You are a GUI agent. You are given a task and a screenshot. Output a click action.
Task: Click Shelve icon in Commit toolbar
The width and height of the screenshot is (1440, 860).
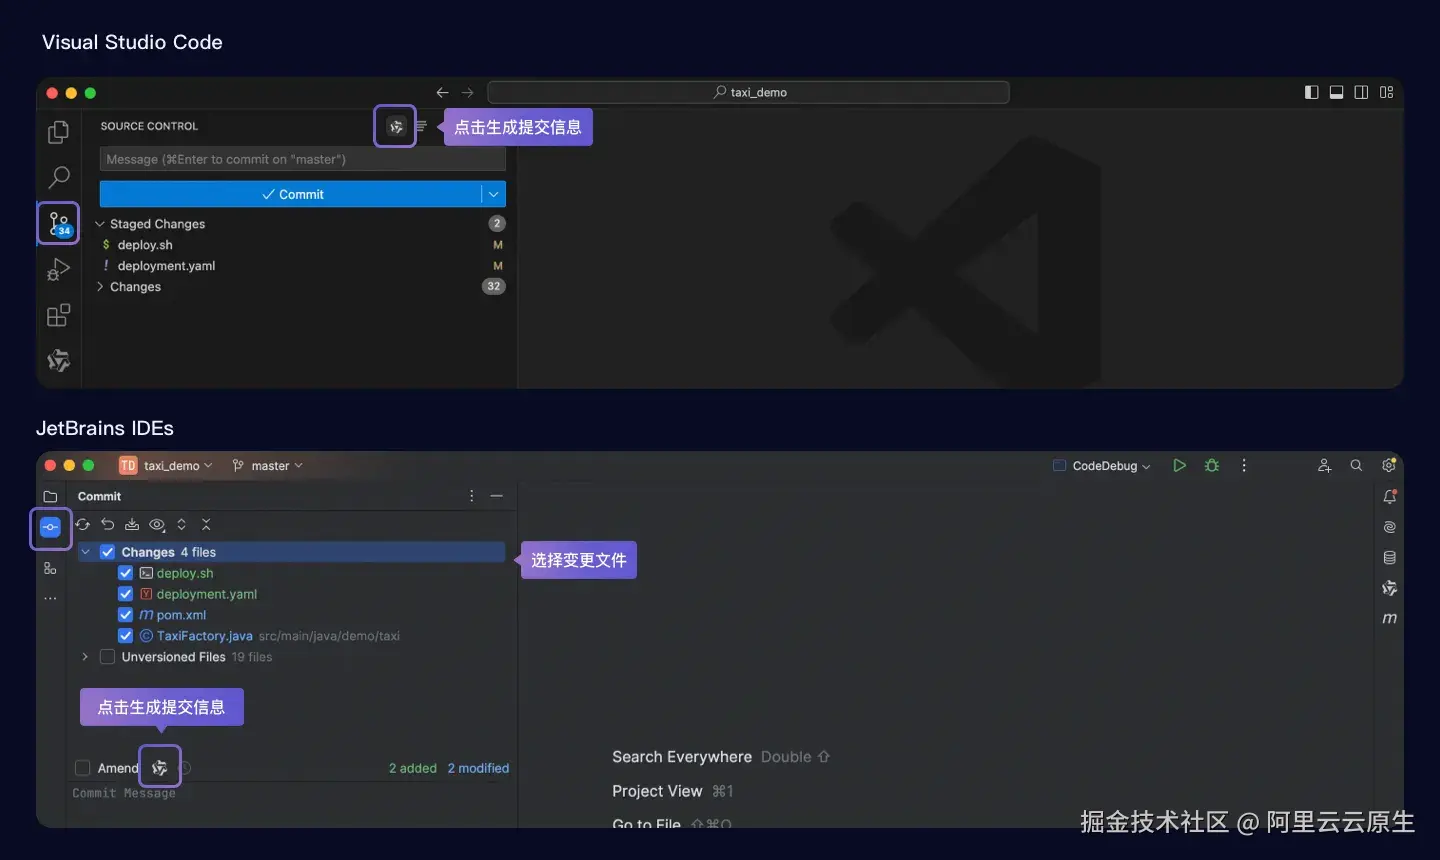[x=132, y=524]
